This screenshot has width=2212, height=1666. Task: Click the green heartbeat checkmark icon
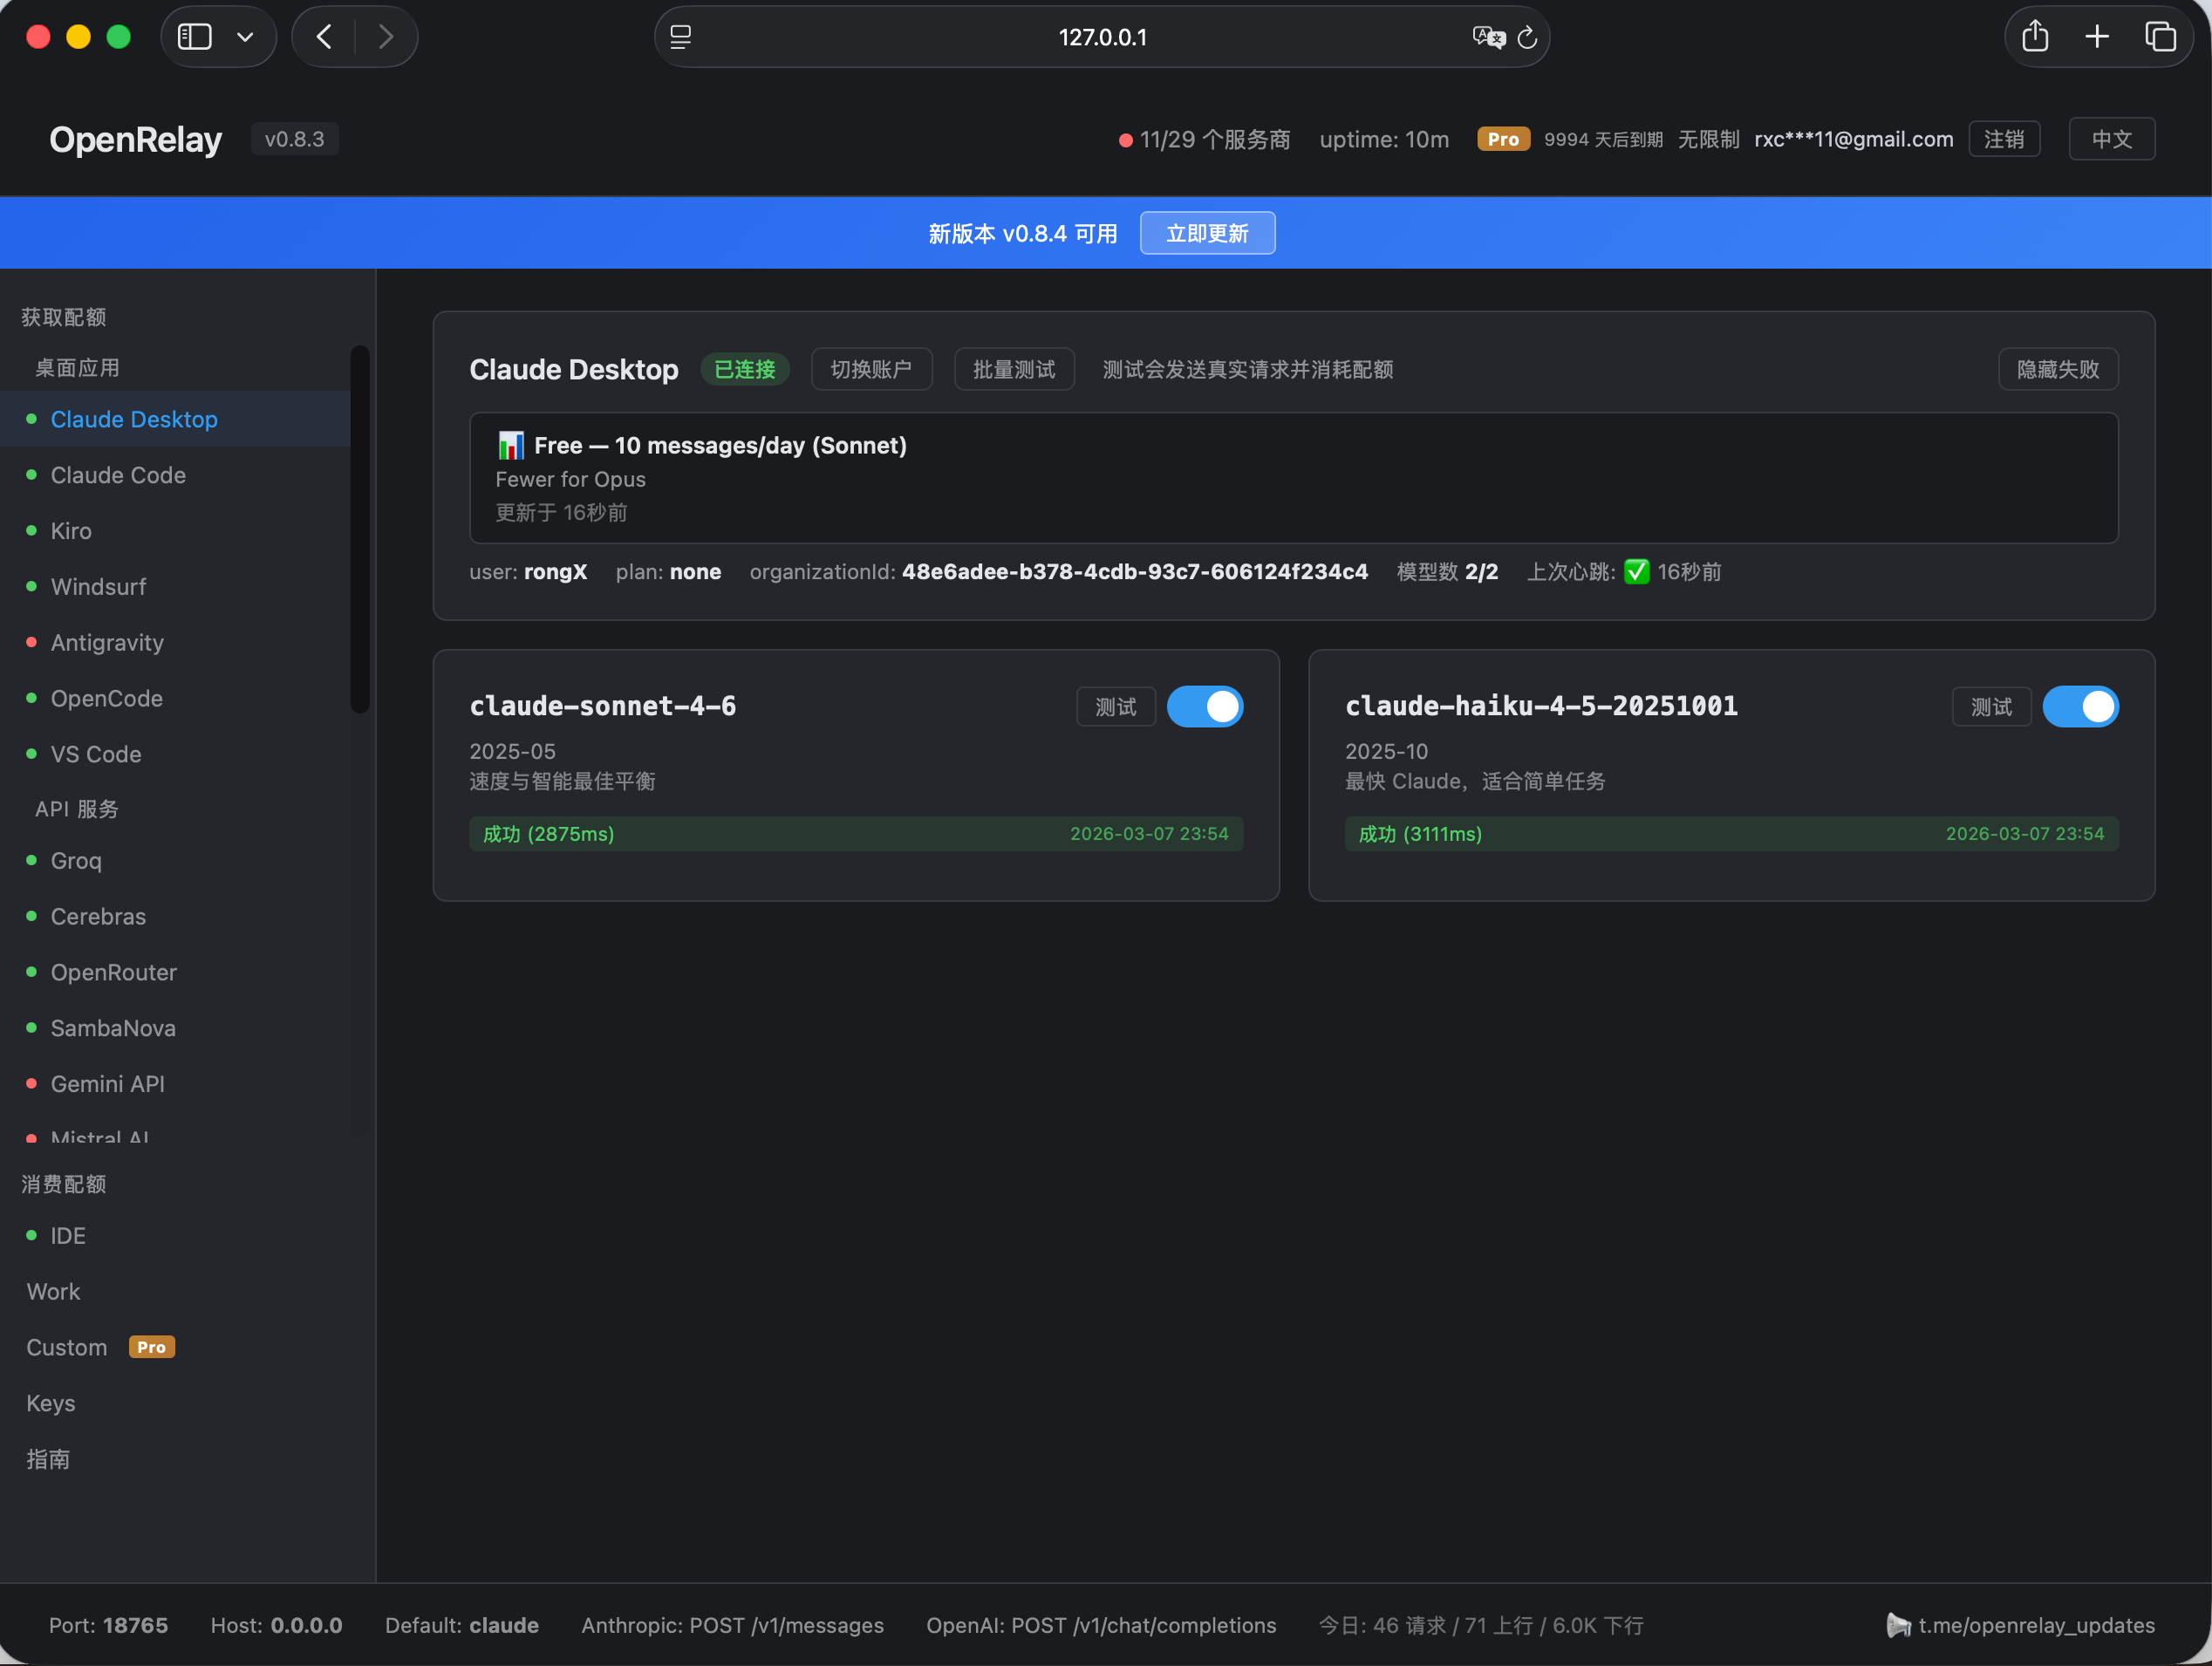[1637, 572]
